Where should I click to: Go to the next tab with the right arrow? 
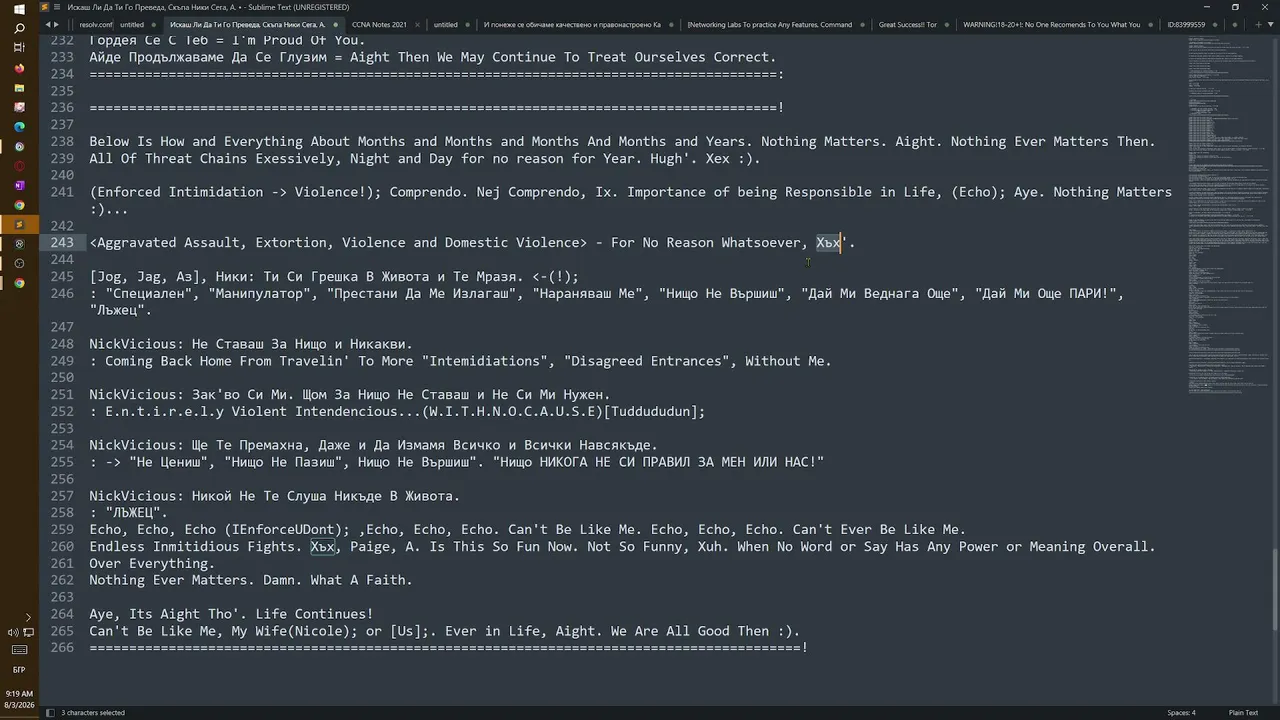(x=56, y=24)
